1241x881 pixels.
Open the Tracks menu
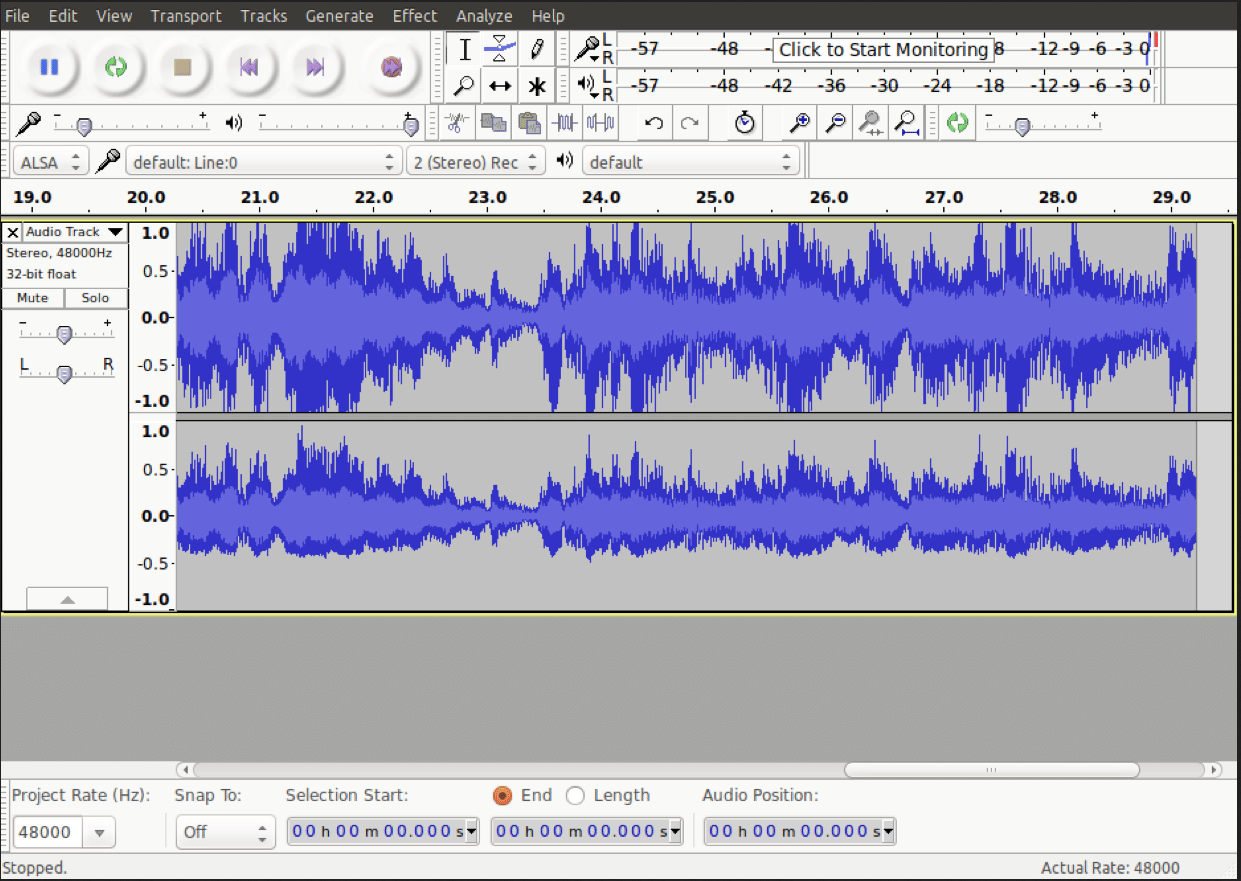tap(264, 16)
